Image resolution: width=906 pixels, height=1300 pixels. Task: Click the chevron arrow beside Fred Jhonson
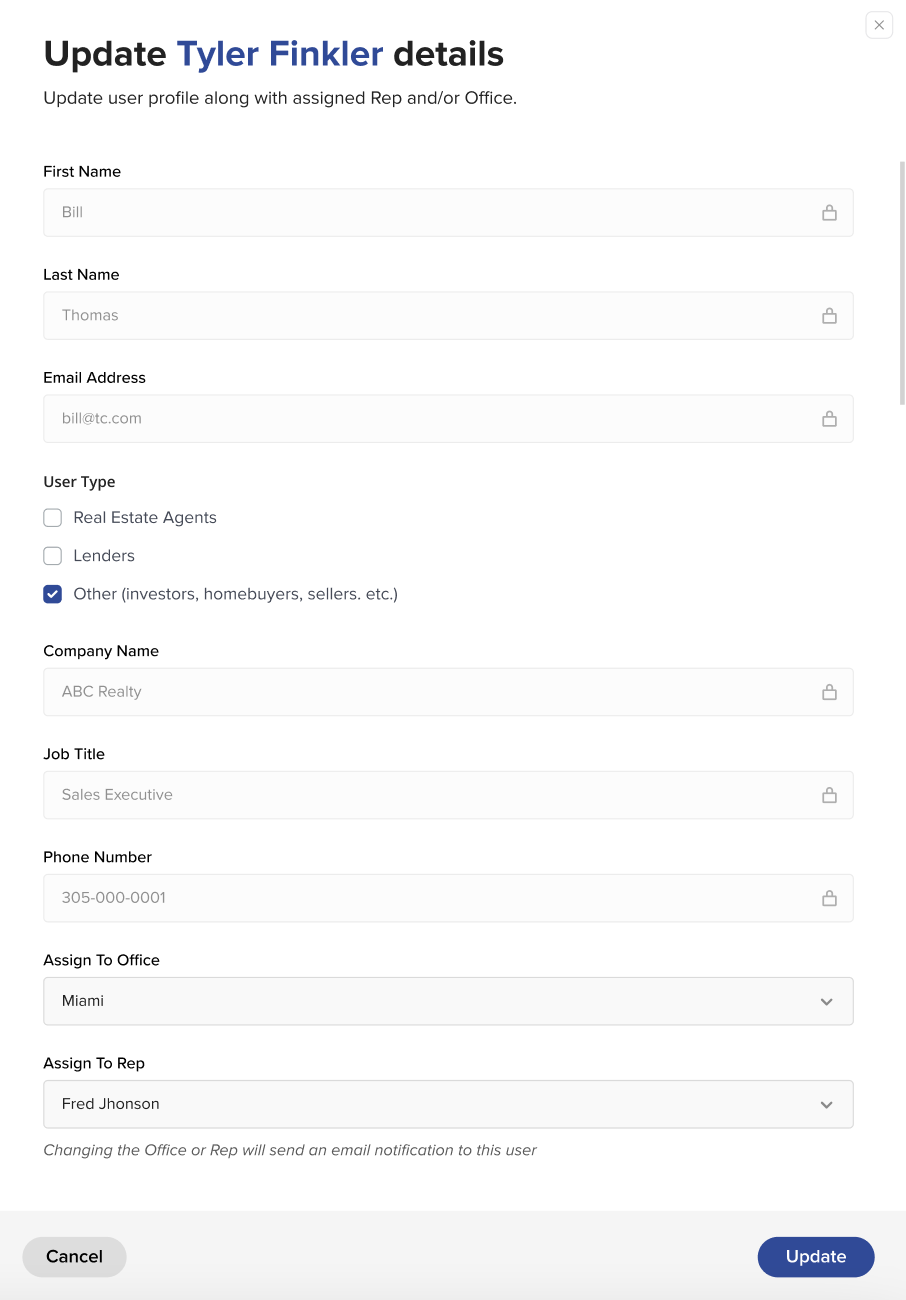pyautogui.click(x=826, y=1105)
